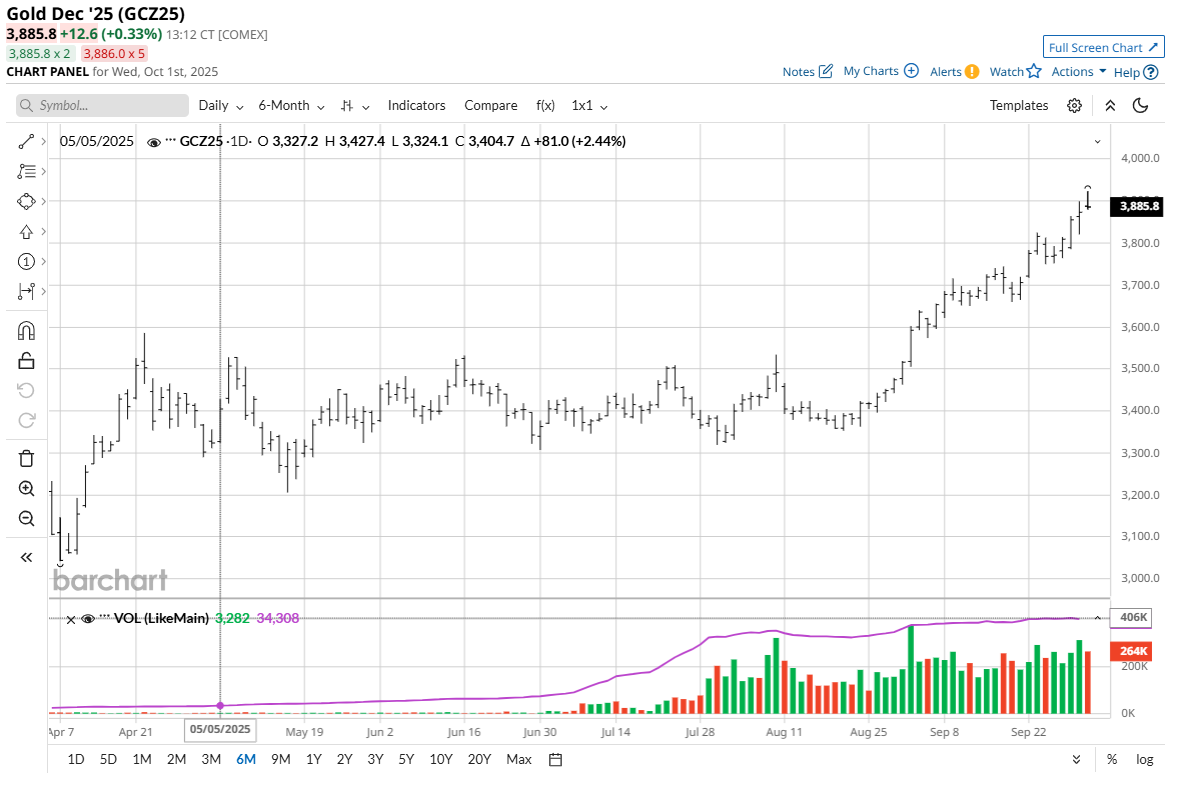Screen dimensions: 1197x787
Task: Select the Max range tab
Action: point(519,760)
